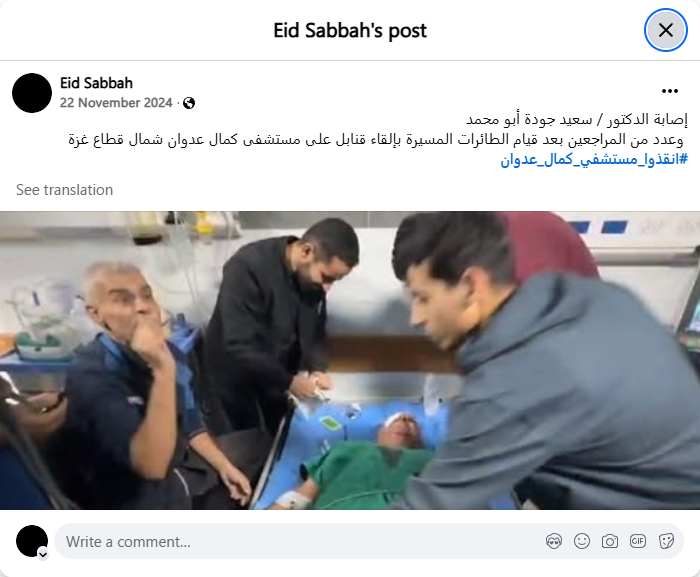Expand the commenting identity chevron on avatar
700x577 pixels.
pos(43,554)
